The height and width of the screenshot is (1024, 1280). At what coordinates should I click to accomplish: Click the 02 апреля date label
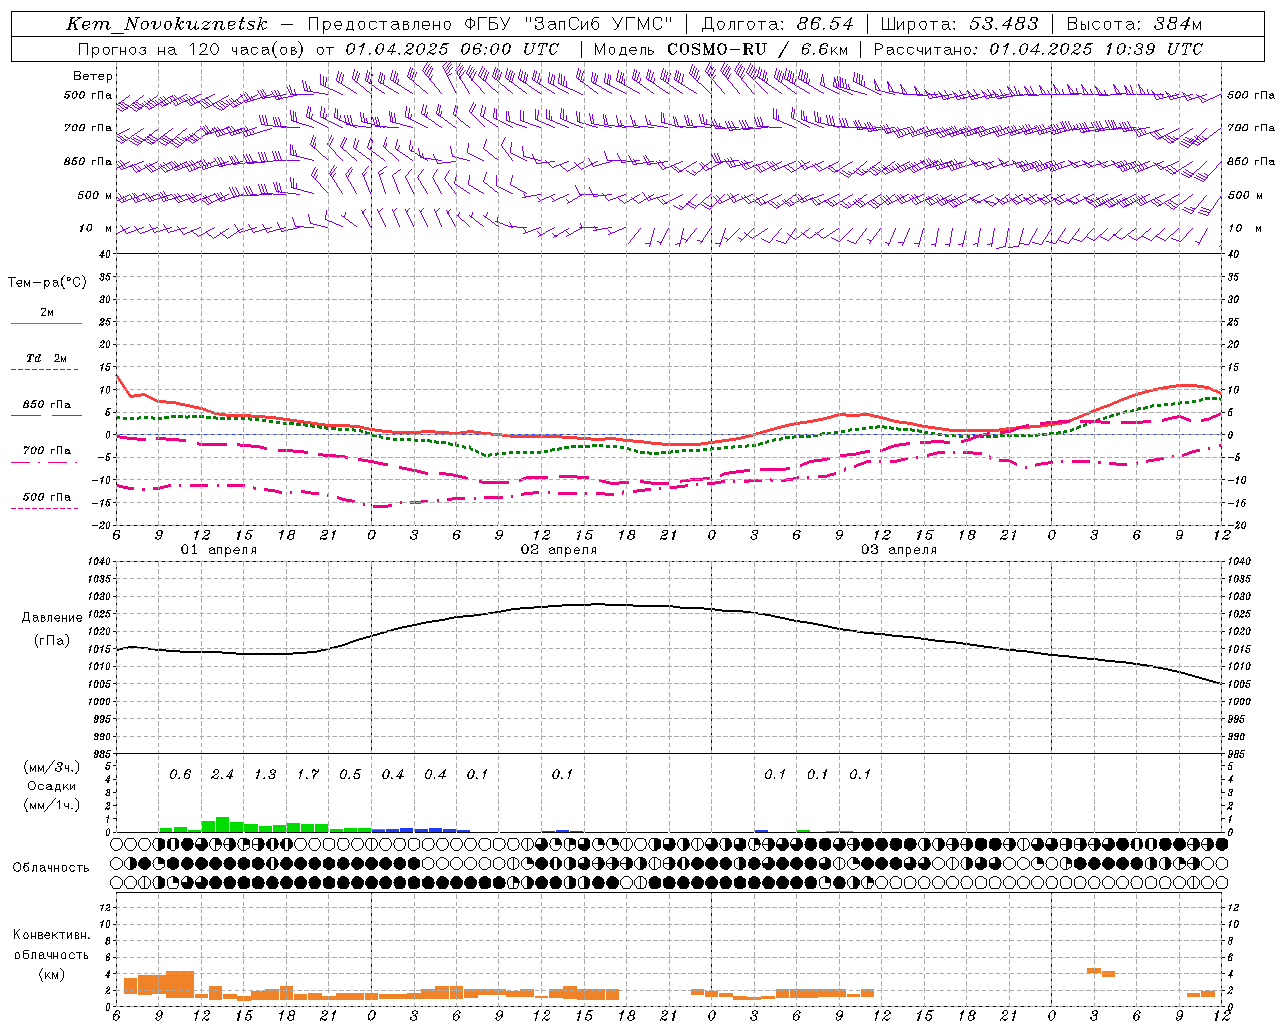pyautogui.click(x=558, y=550)
